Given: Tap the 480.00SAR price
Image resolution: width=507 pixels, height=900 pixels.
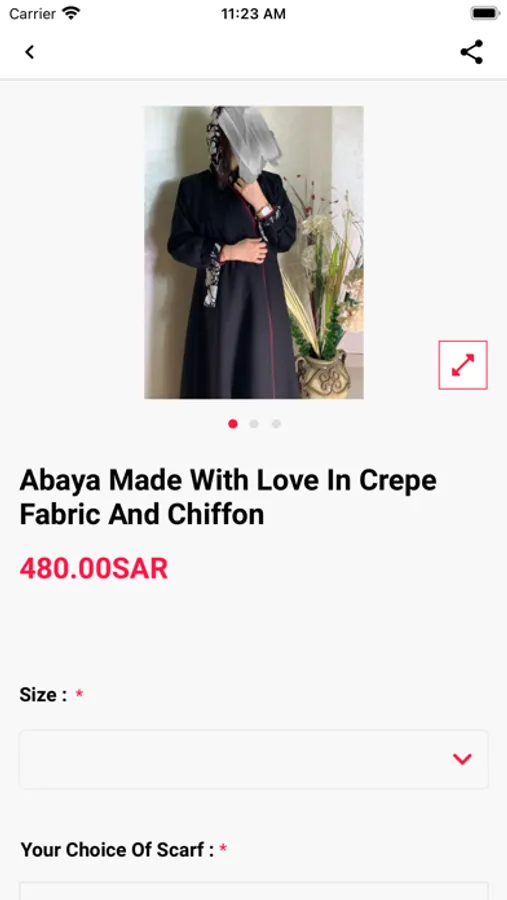Looking at the screenshot, I should [x=94, y=569].
